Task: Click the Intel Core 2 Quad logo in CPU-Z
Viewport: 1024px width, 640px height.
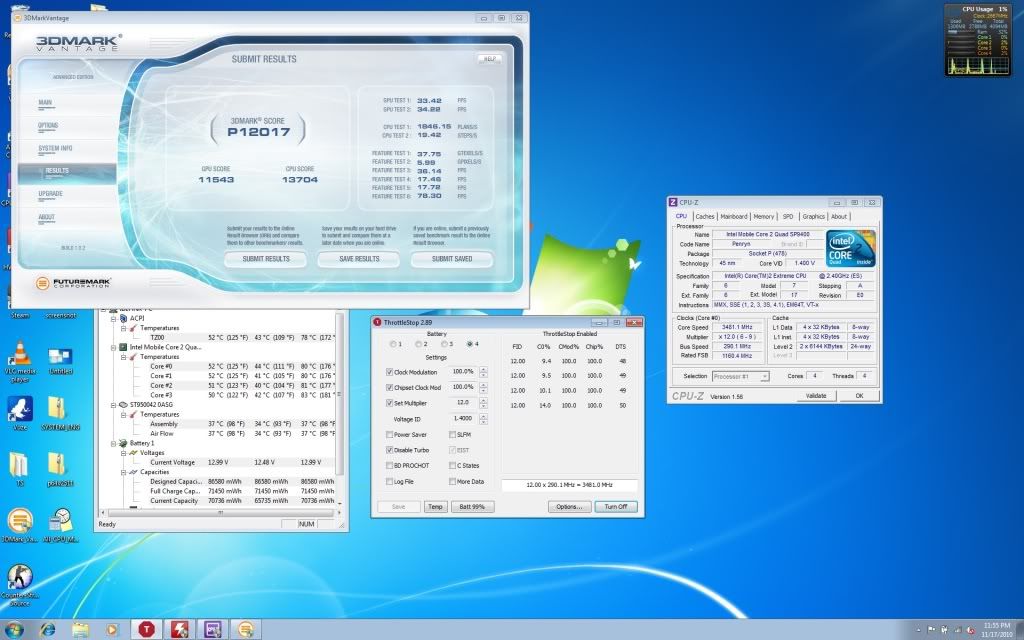Action: [850, 248]
